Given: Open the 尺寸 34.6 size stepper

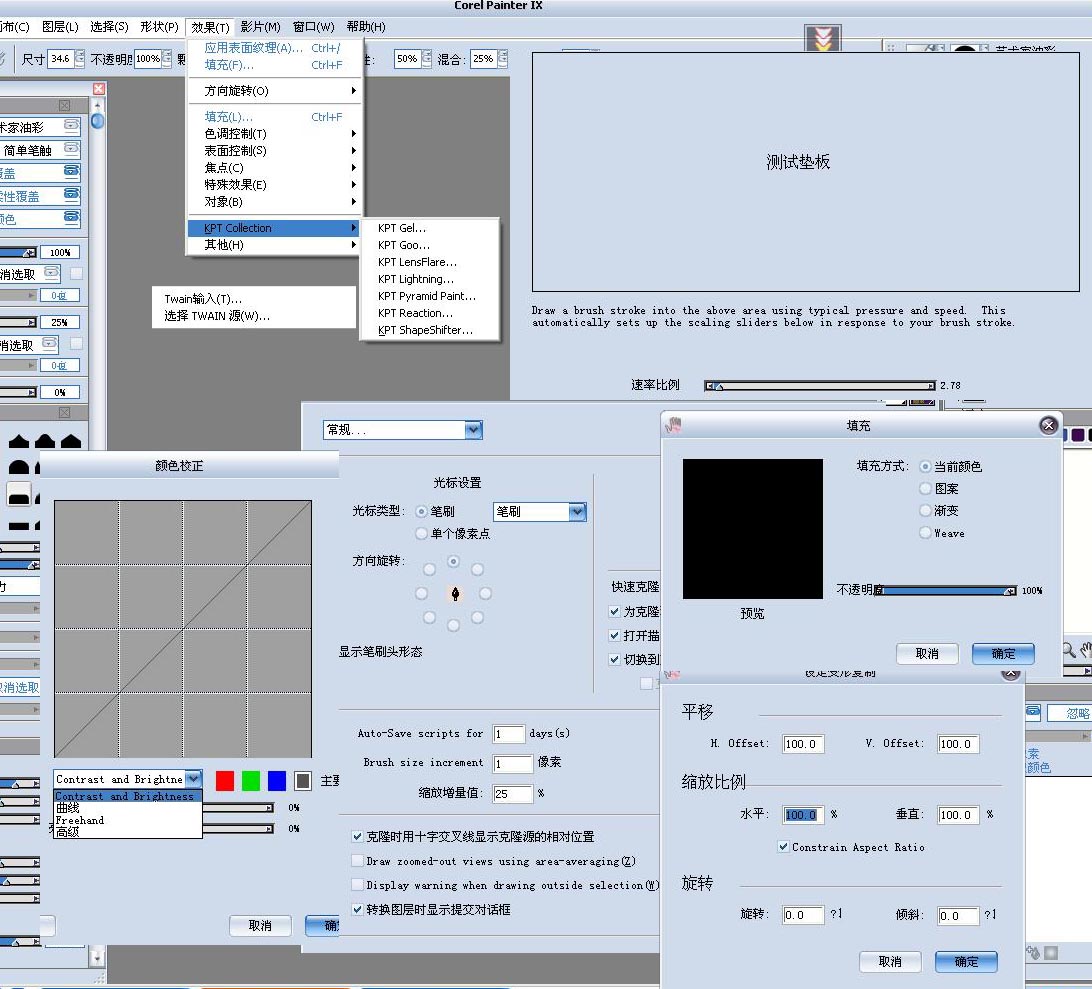Looking at the screenshot, I should tap(79, 59).
